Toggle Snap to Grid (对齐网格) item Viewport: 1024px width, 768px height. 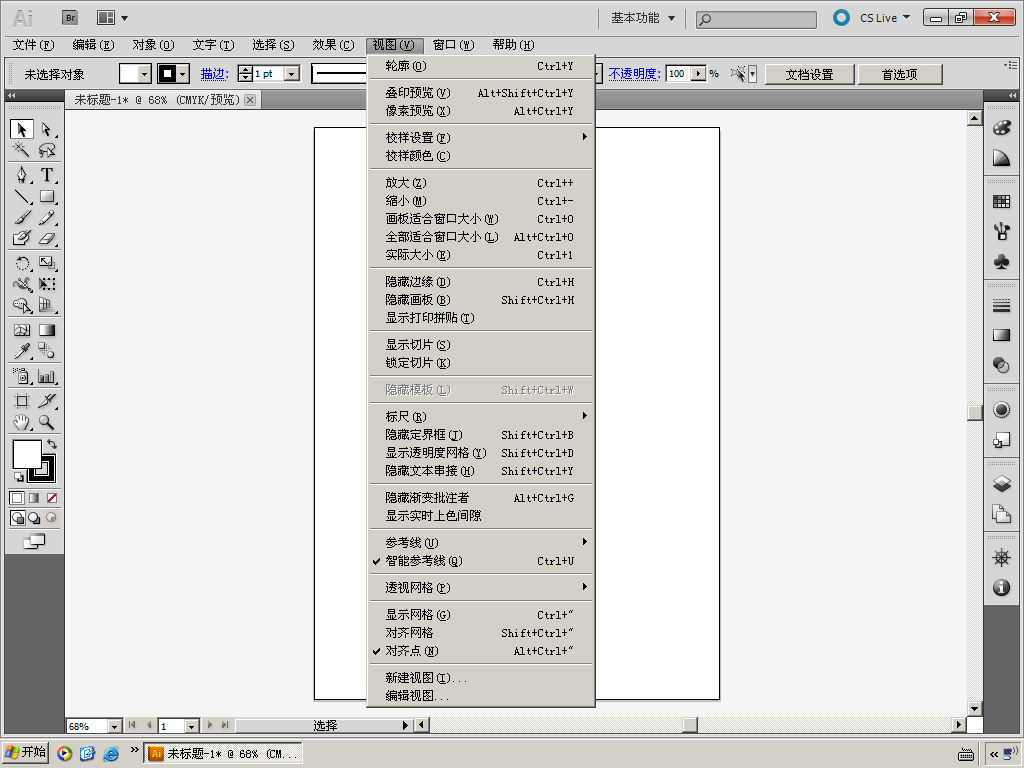pos(481,633)
